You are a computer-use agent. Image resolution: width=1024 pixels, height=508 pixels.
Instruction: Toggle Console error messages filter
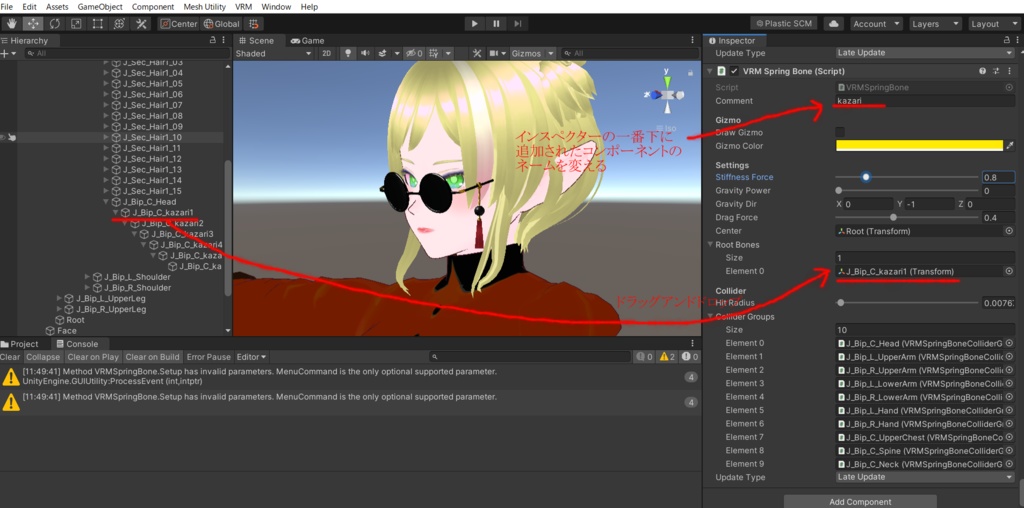(x=691, y=357)
